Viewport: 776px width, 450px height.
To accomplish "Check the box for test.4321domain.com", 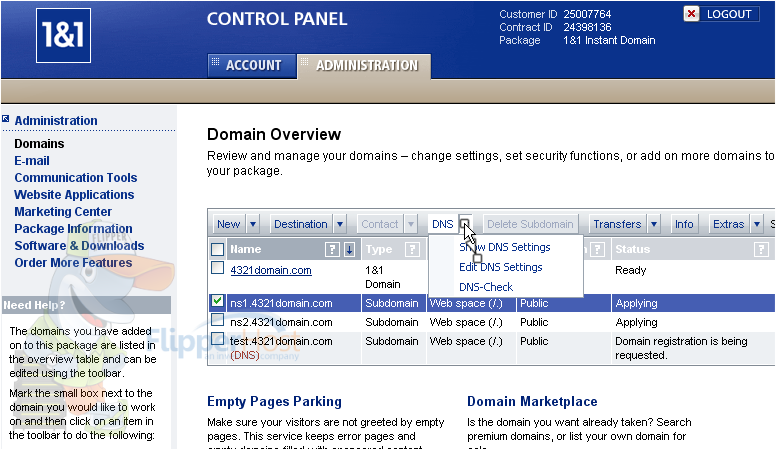I will pyautogui.click(x=217, y=339).
